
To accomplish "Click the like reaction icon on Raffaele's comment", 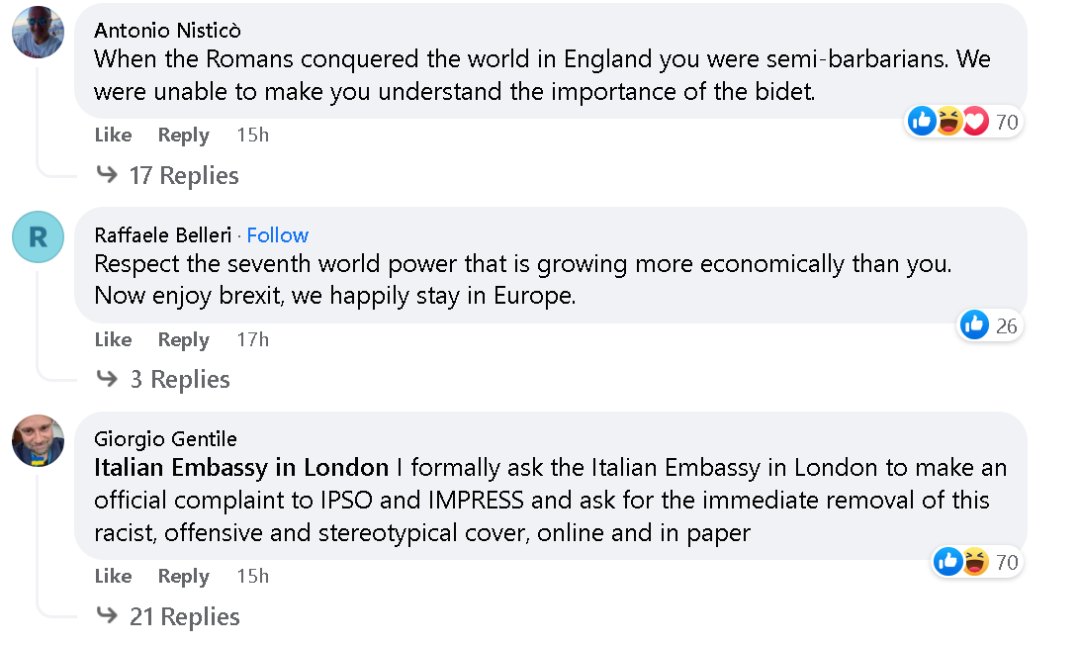I will (974, 325).
